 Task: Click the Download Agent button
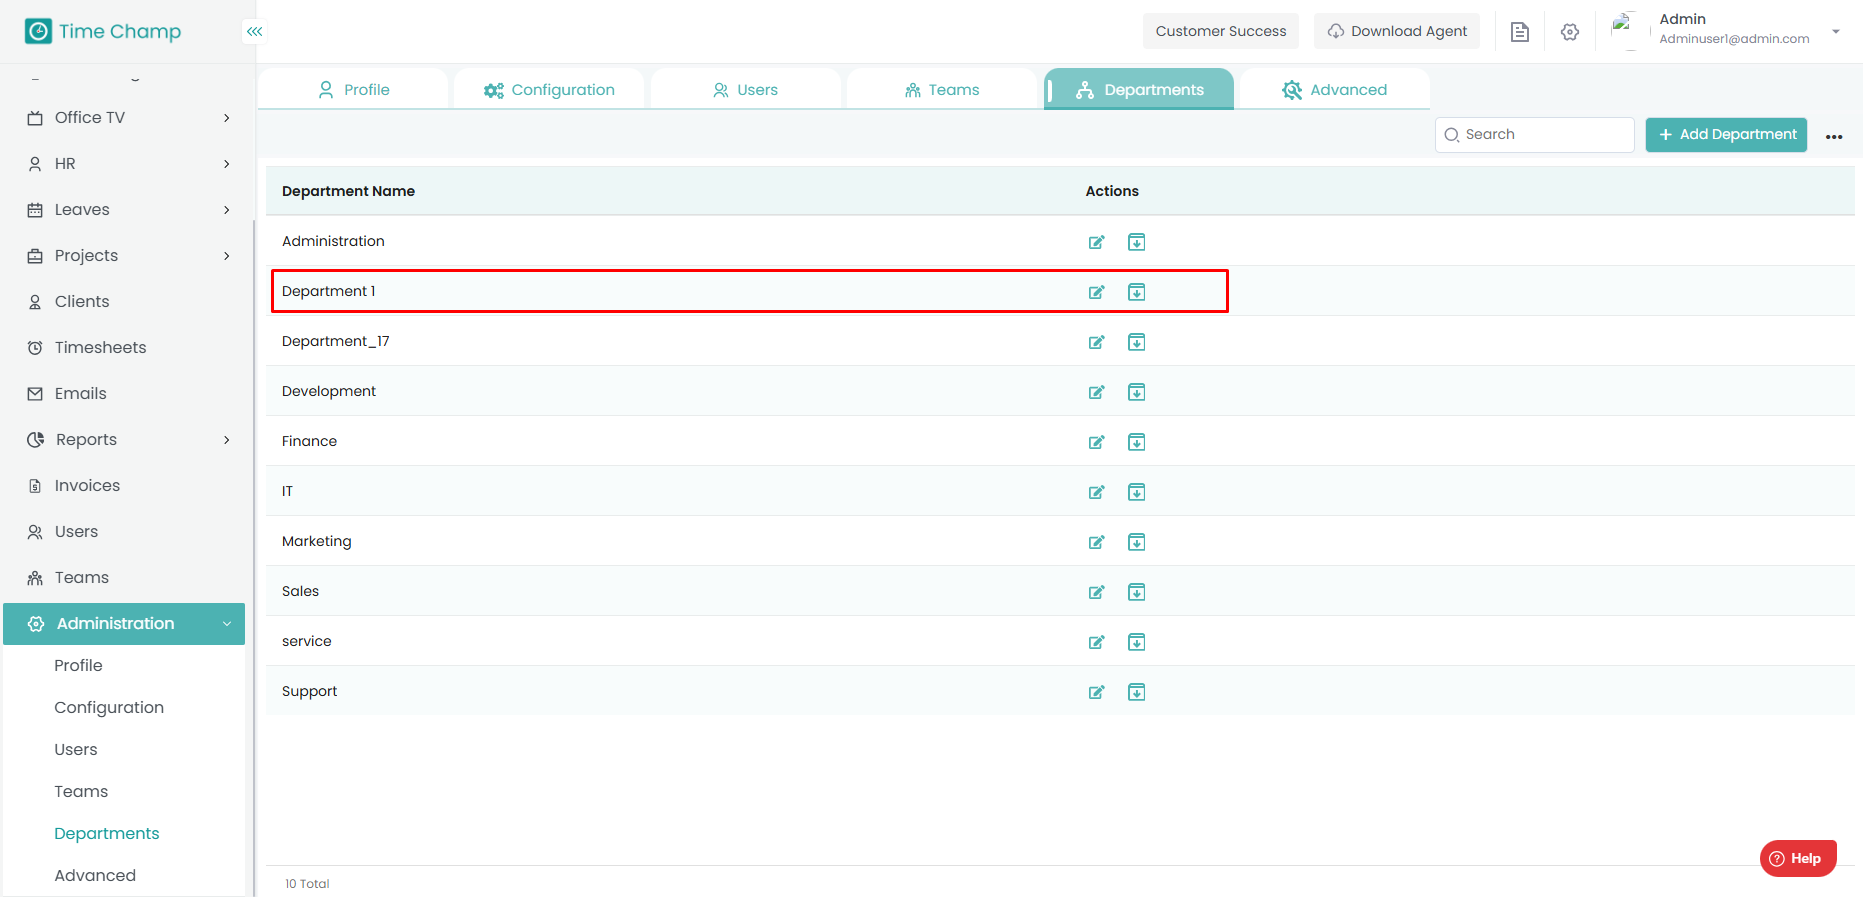(x=1397, y=31)
